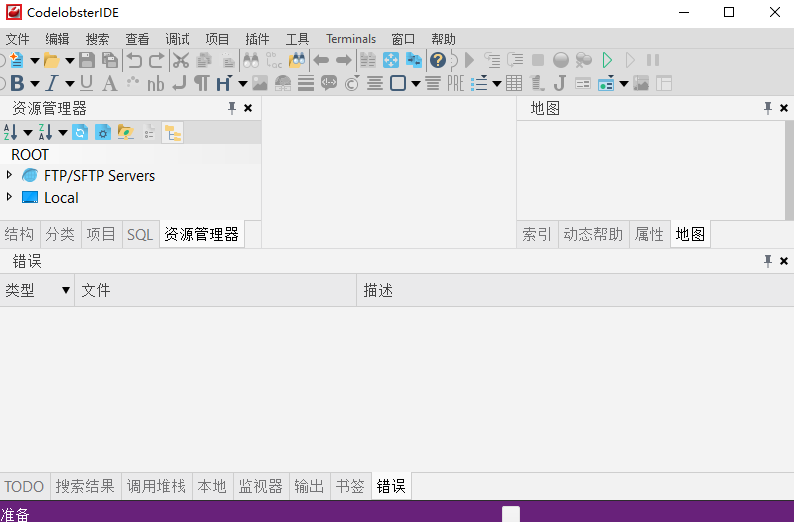Switch to the 调用堆栈 tab

[156, 486]
